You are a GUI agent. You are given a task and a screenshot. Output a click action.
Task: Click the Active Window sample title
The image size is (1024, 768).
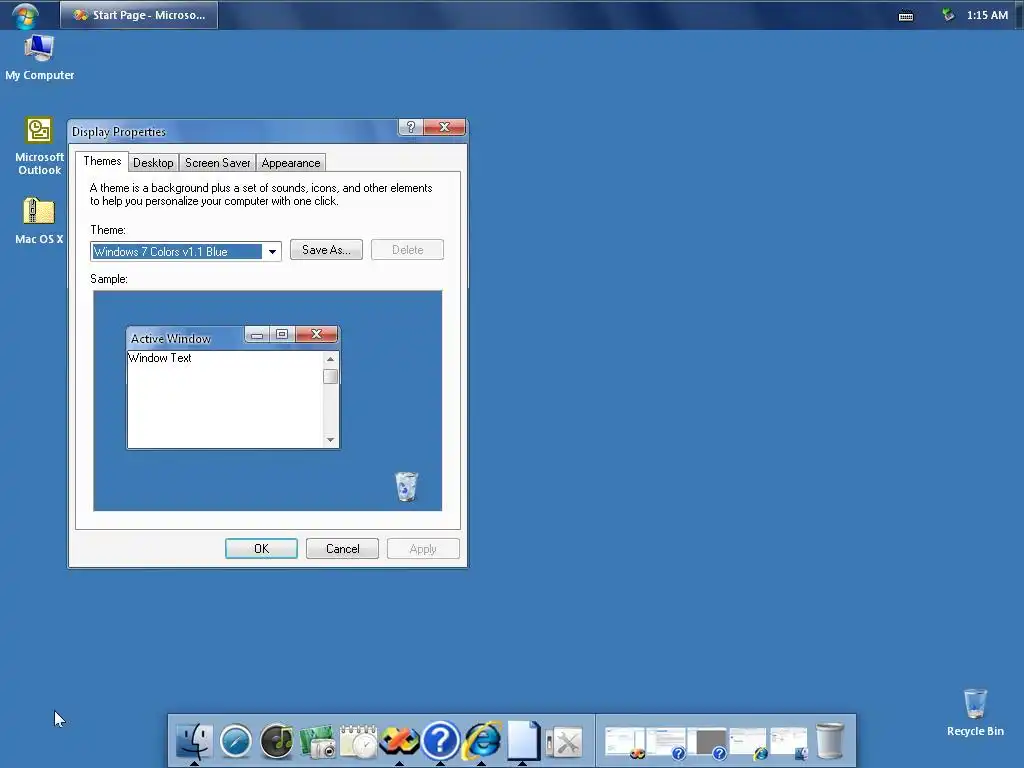coord(170,338)
